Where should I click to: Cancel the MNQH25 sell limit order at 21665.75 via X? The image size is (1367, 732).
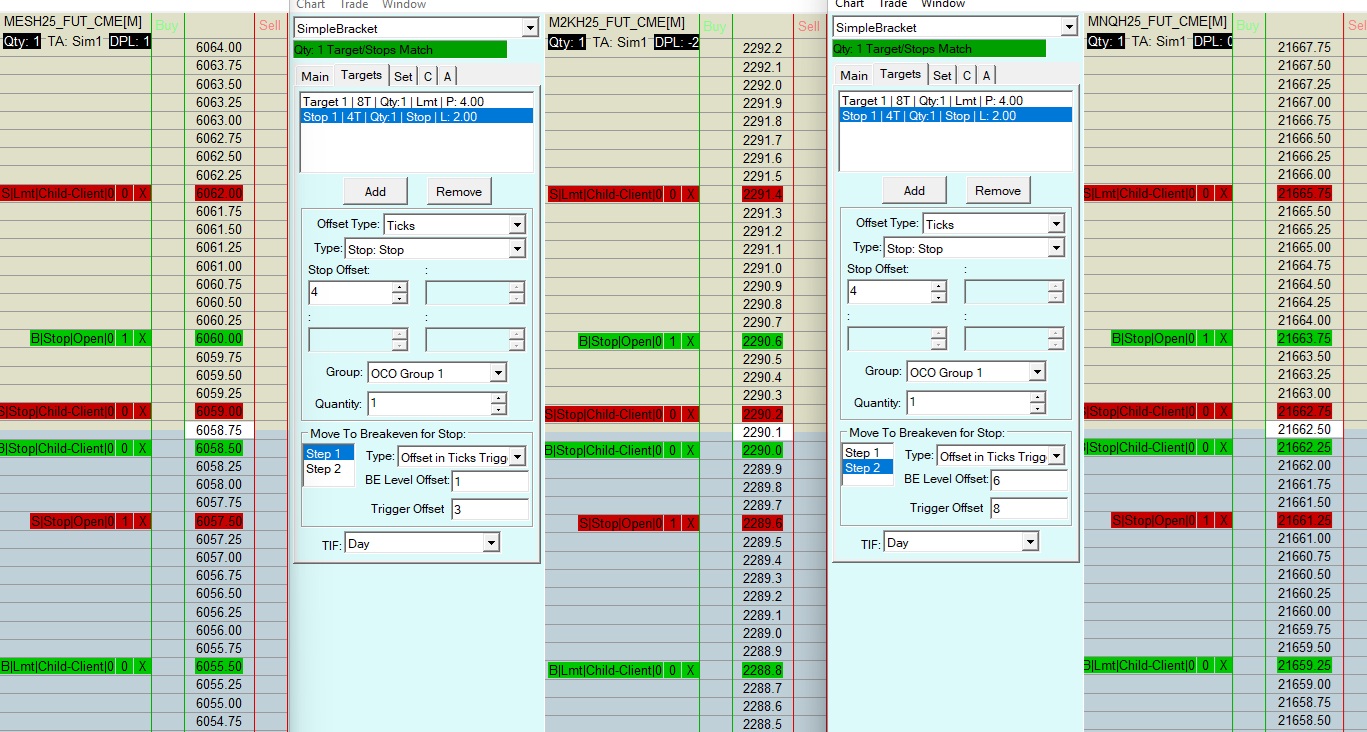(x=1224, y=193)
